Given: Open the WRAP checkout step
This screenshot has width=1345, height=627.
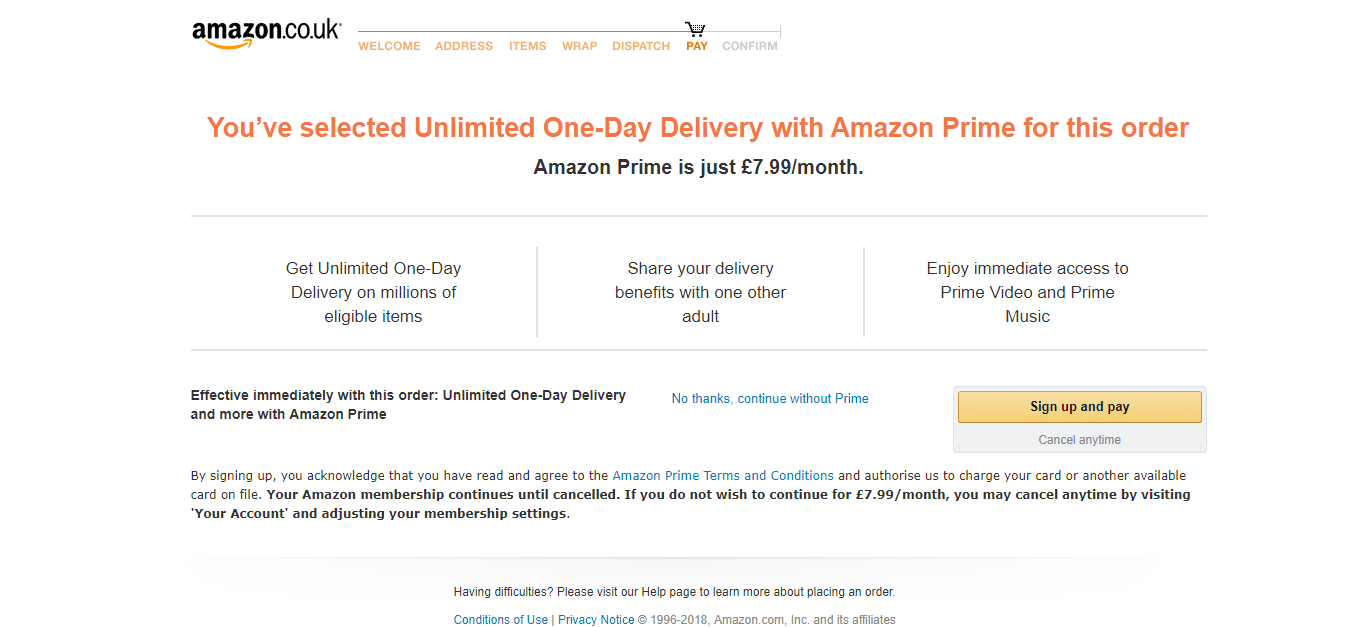Looking at the screenshot, I should coord(579,45).
